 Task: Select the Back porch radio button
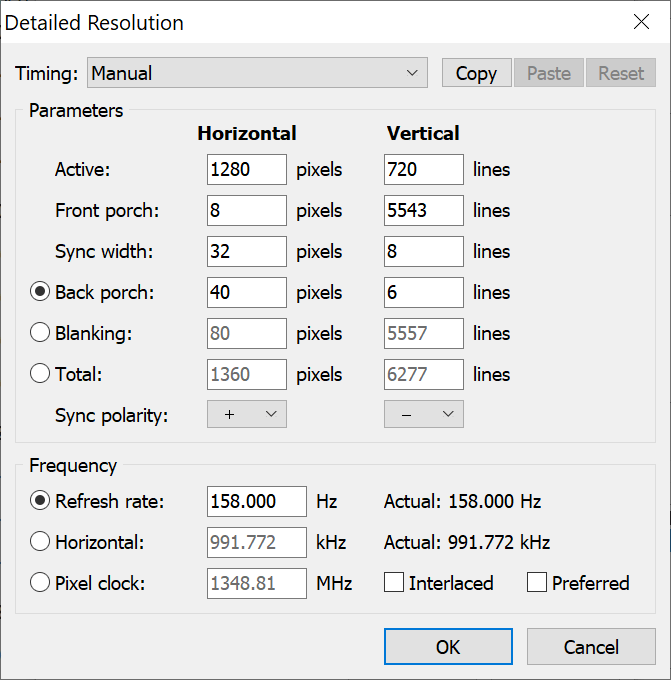[x=40, y=292]
